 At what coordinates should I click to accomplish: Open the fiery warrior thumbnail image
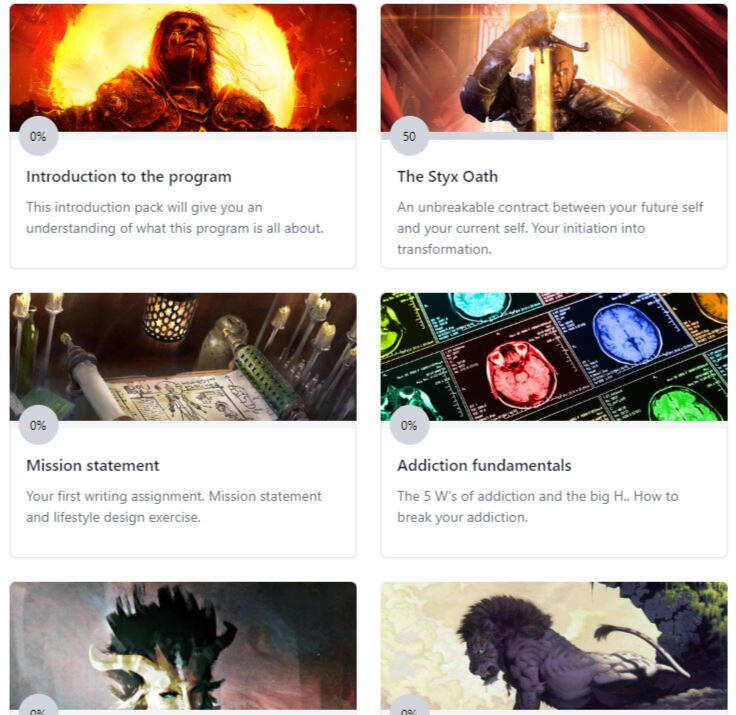183,68
